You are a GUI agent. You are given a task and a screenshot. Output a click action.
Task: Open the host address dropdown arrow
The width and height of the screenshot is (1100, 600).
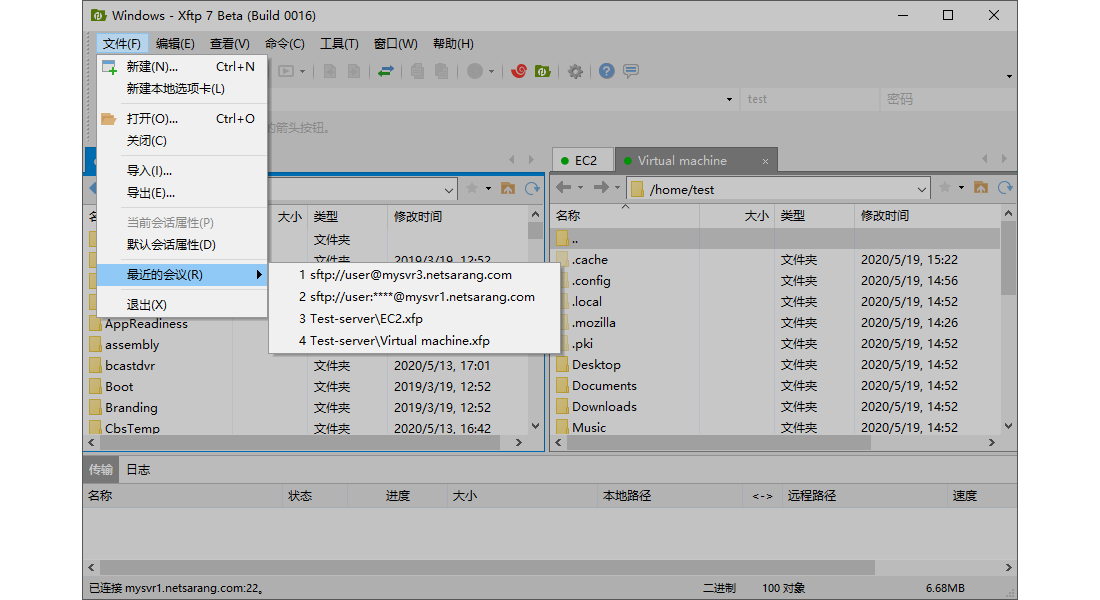point(729,100)
